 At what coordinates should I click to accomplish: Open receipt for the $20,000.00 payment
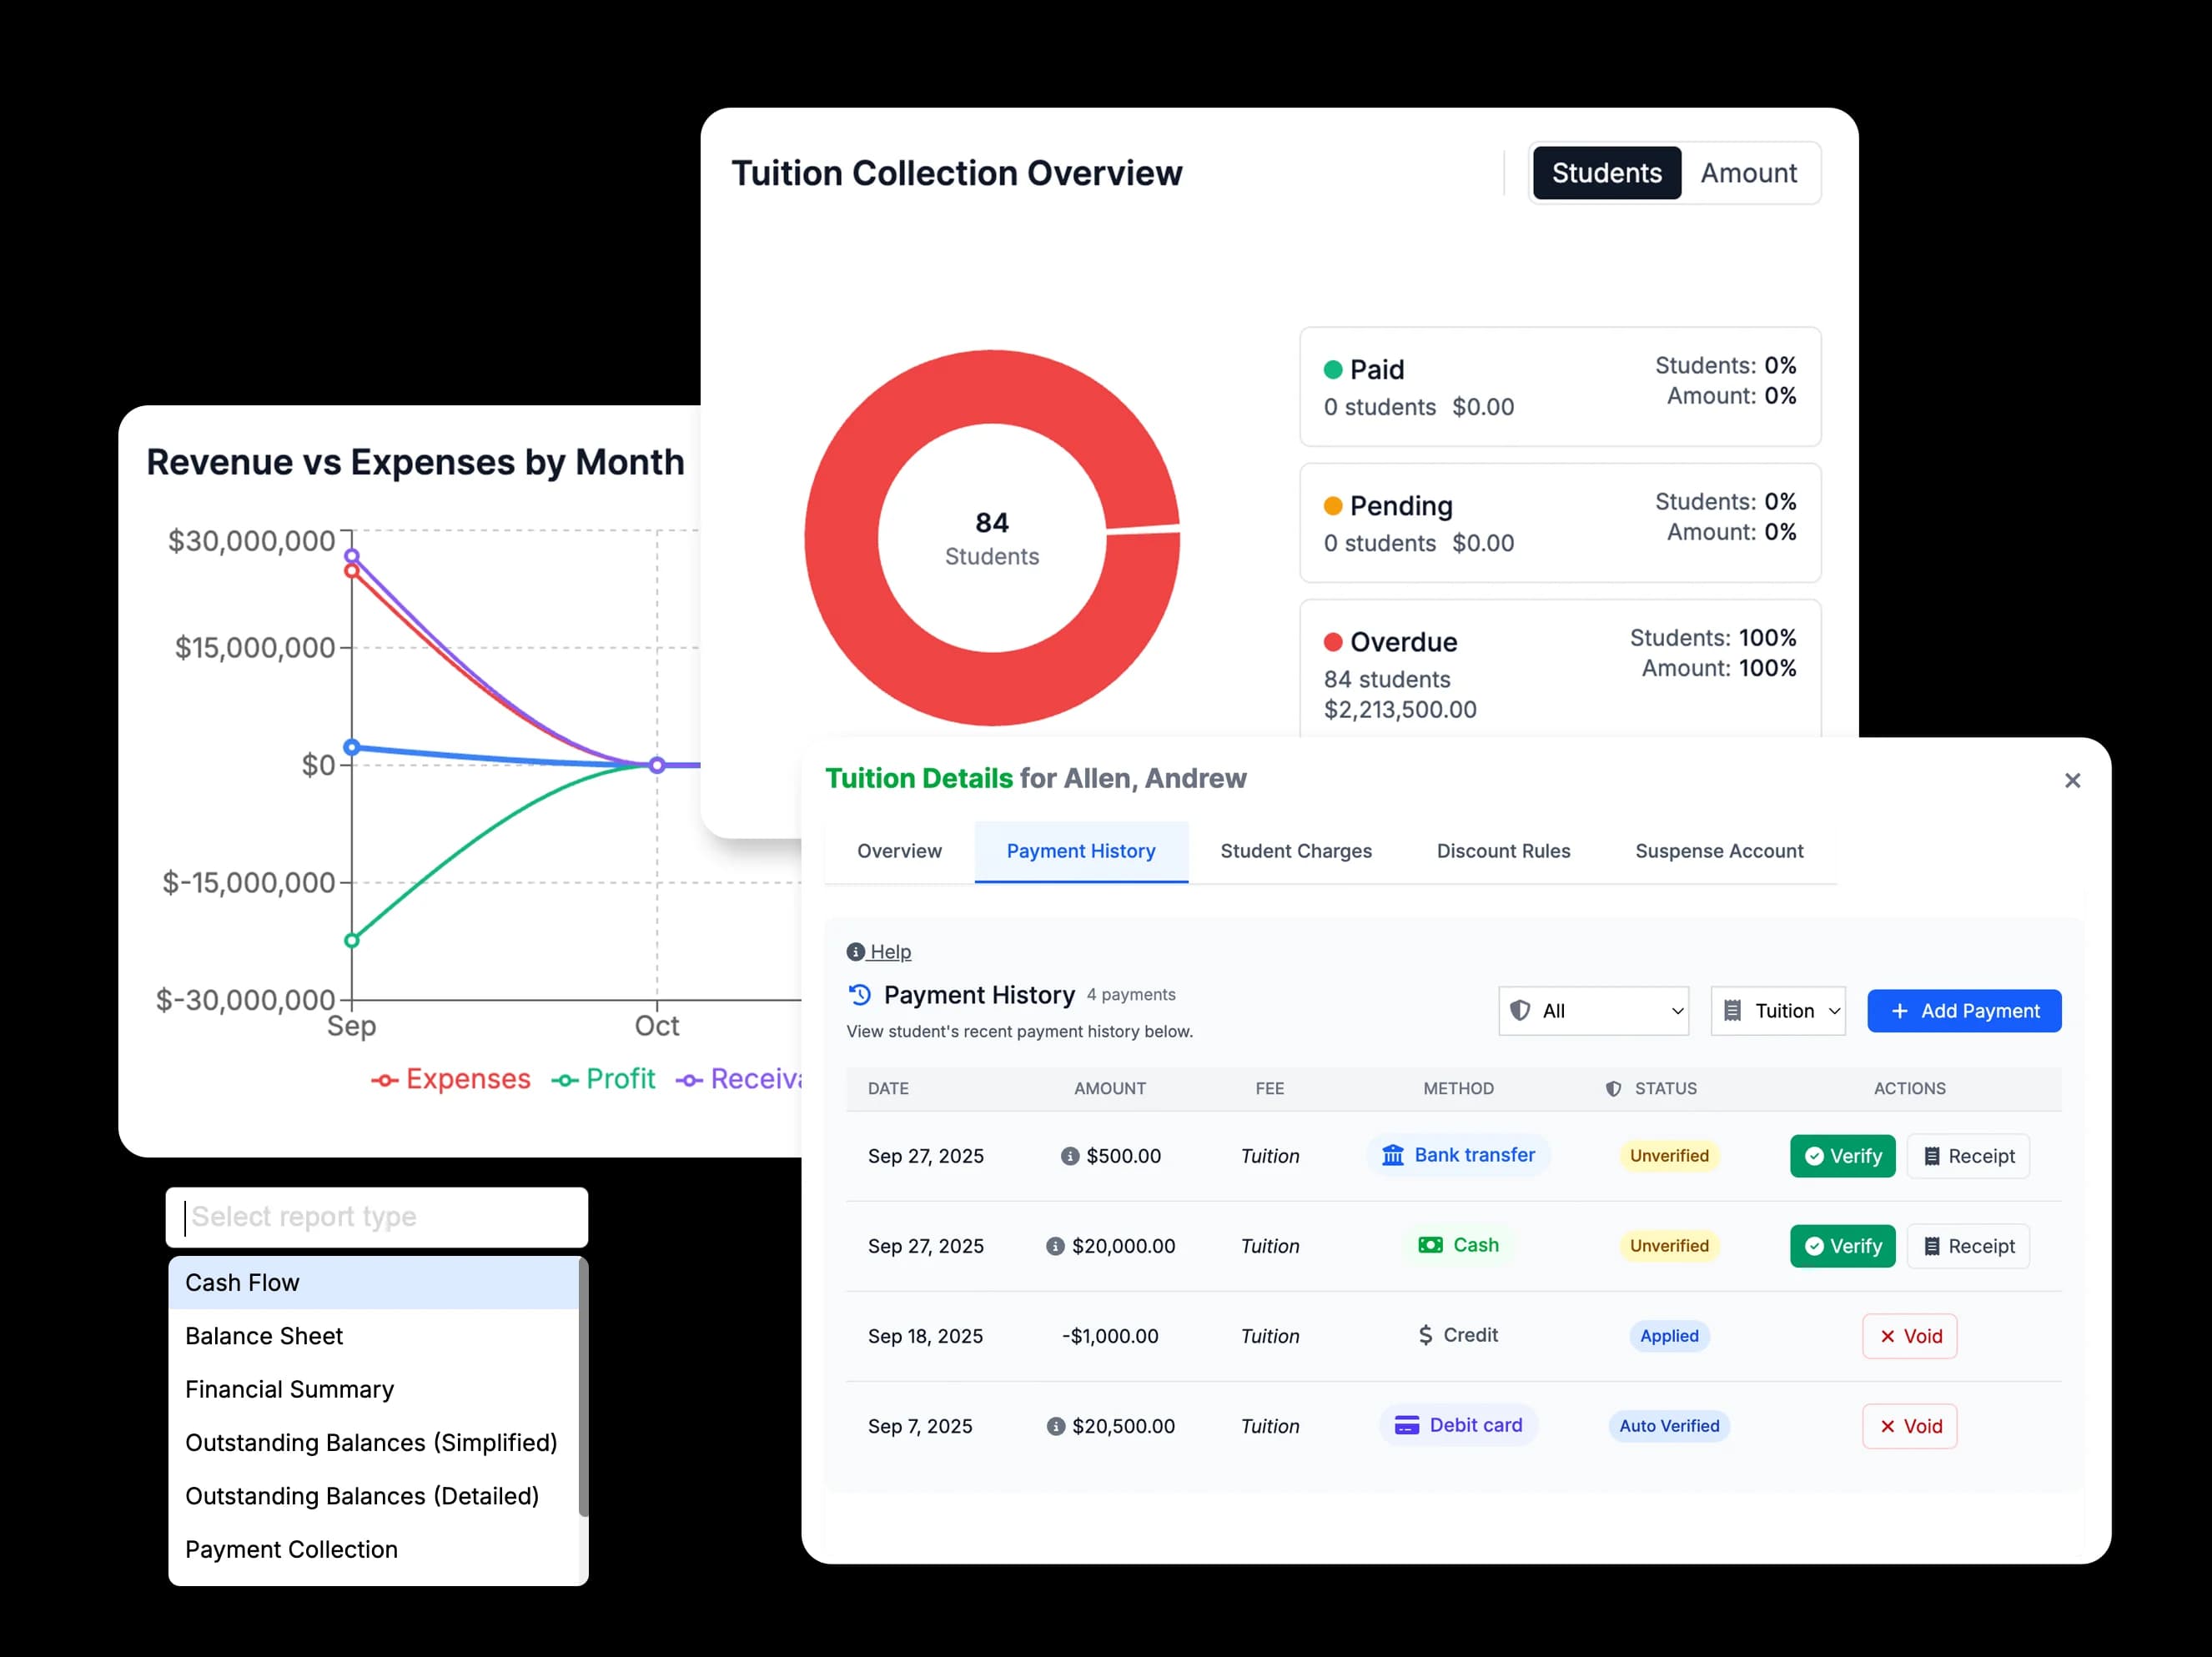point(1968,1246)
